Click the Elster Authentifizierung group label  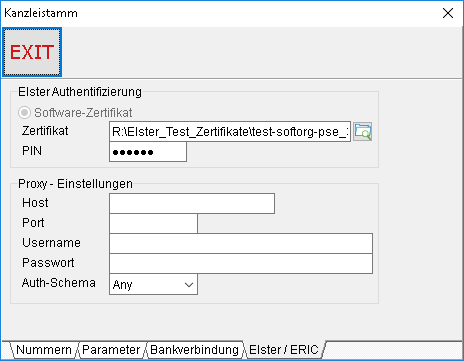[80, 92]
